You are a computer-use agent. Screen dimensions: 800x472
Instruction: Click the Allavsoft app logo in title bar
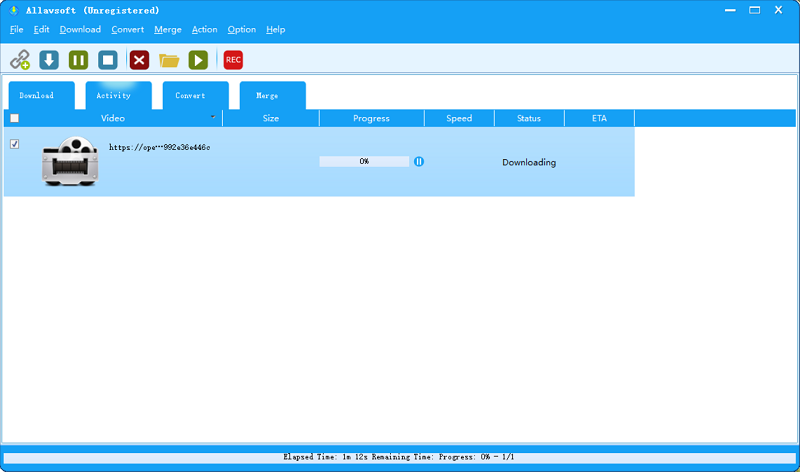click(x=14, y=10)
